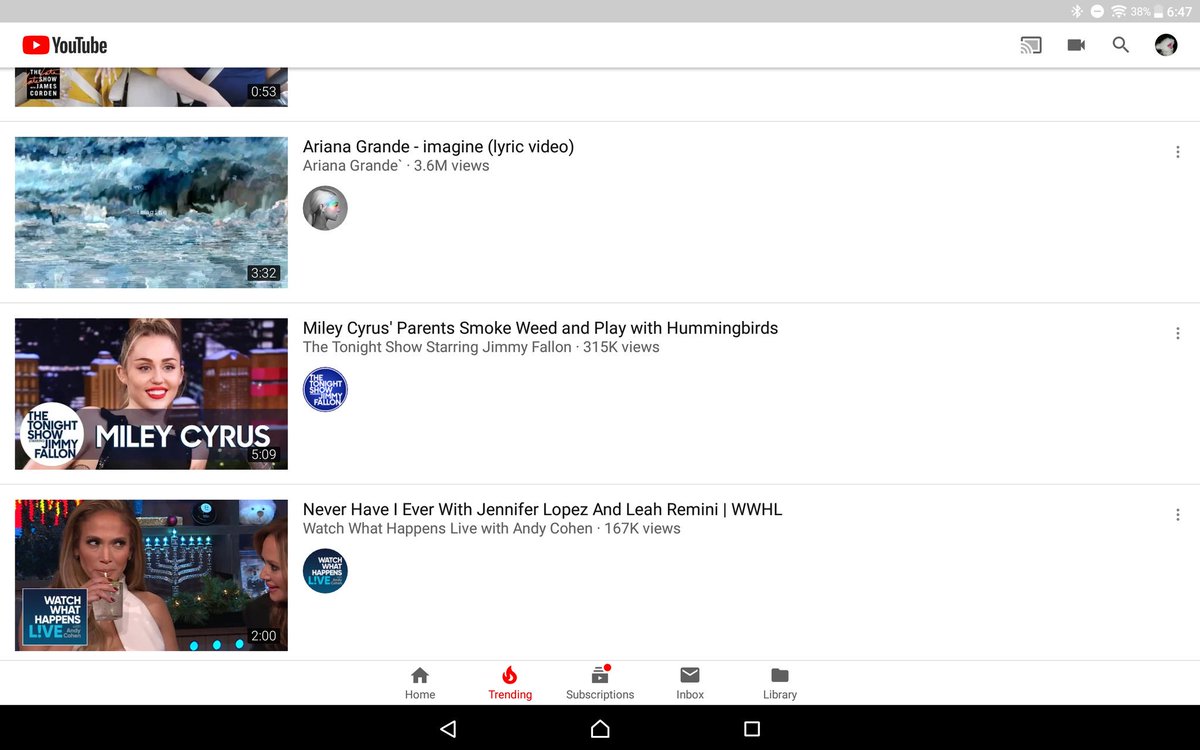Tap 'Watch What Happens Live with Andy Cohen' text
Screen dimensions: 1200x750
point(447,529)
